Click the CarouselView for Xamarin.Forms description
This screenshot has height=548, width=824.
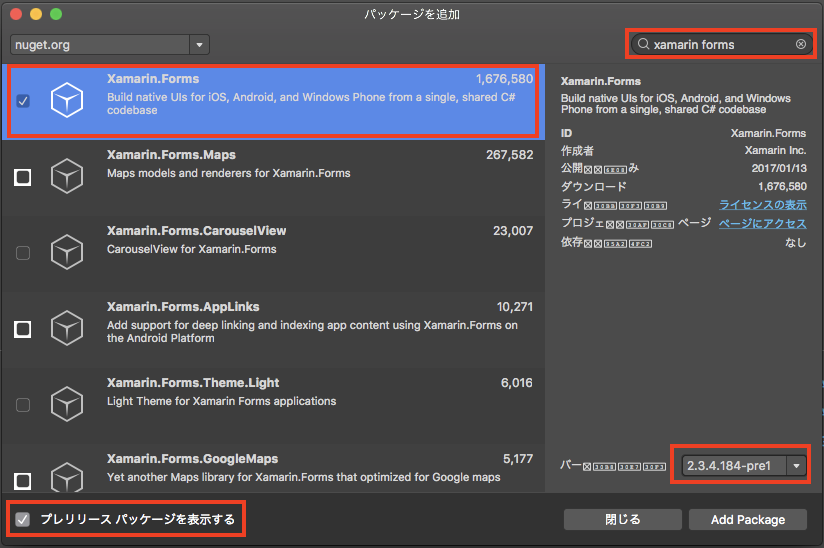tap(192, 249)
